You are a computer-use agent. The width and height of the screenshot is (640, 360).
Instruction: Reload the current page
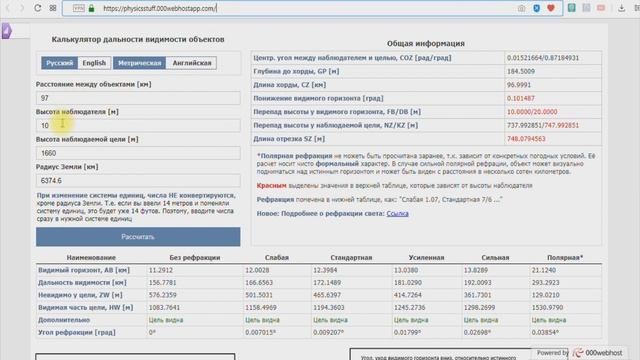coord(38,8)
